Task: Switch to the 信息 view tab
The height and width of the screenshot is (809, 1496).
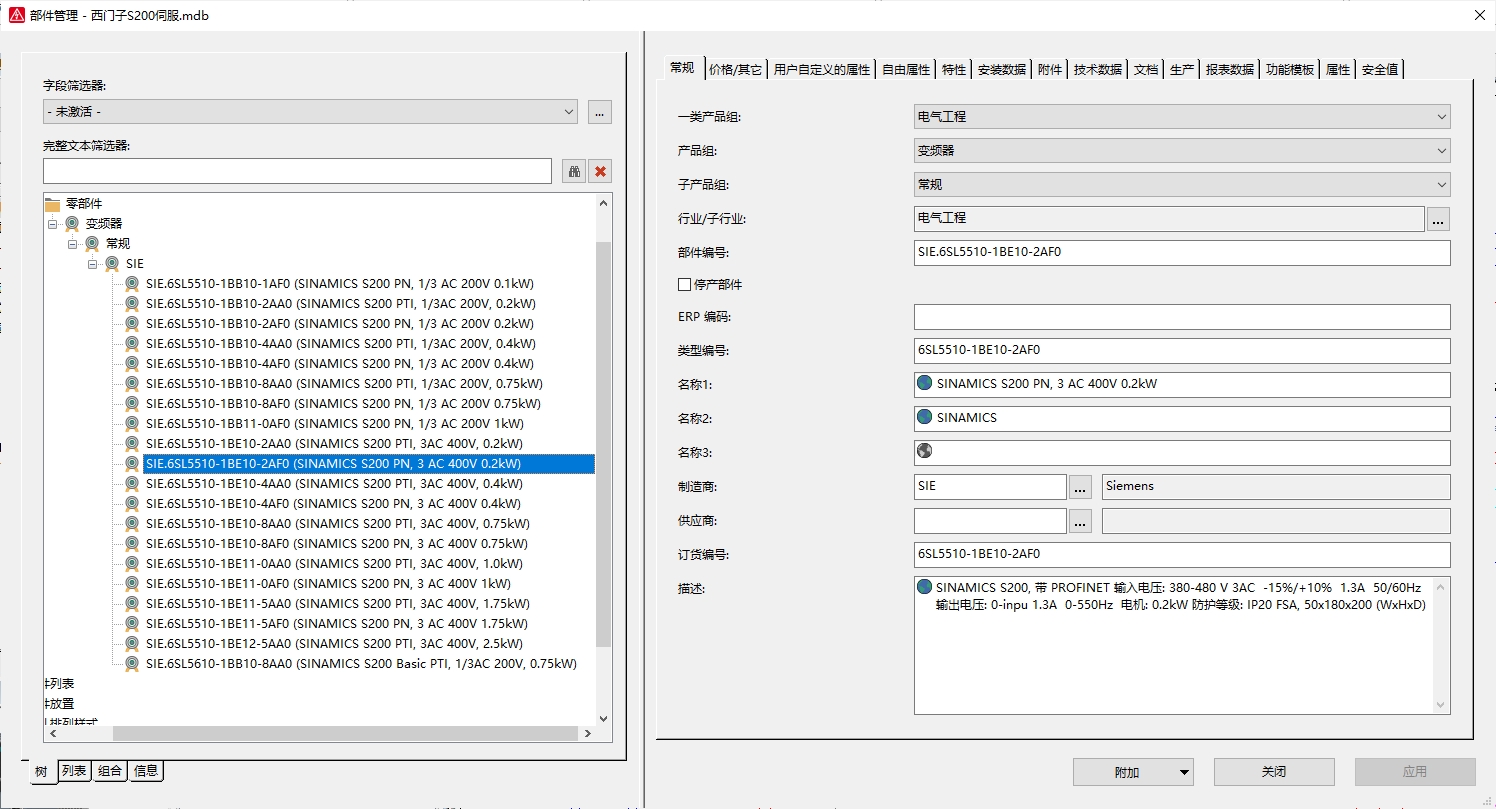Action: pyautogui.click(x=146, y=771)
